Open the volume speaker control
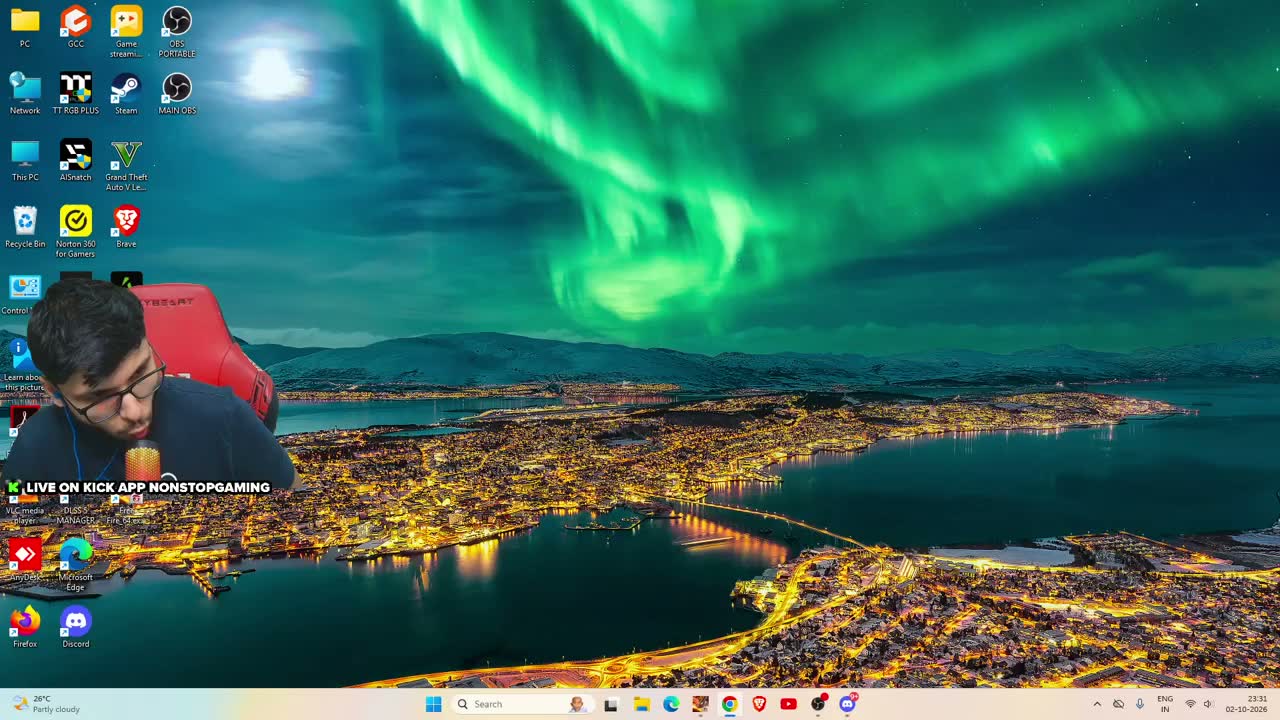Viewport: 1280px width, 720px height. 1207,704
